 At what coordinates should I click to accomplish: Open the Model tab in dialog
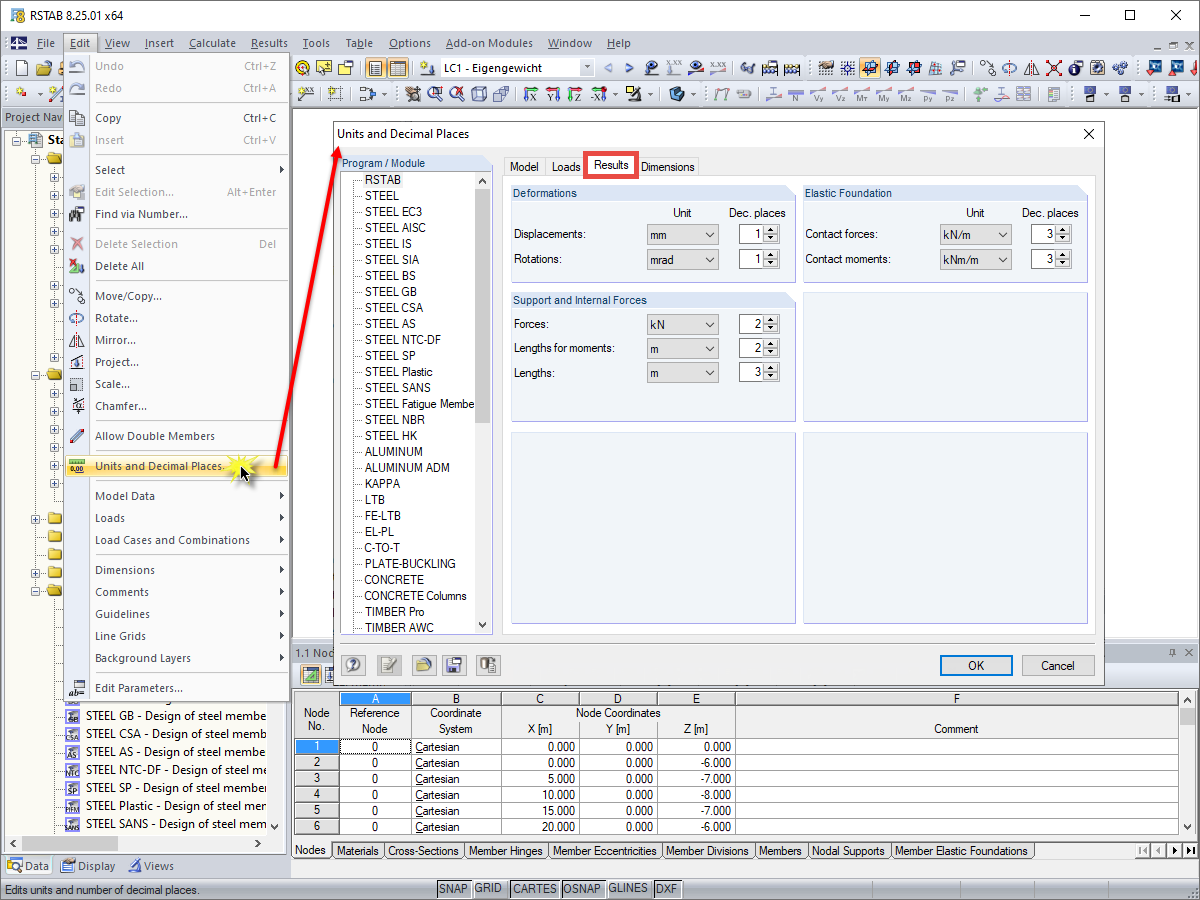(524, 167)
